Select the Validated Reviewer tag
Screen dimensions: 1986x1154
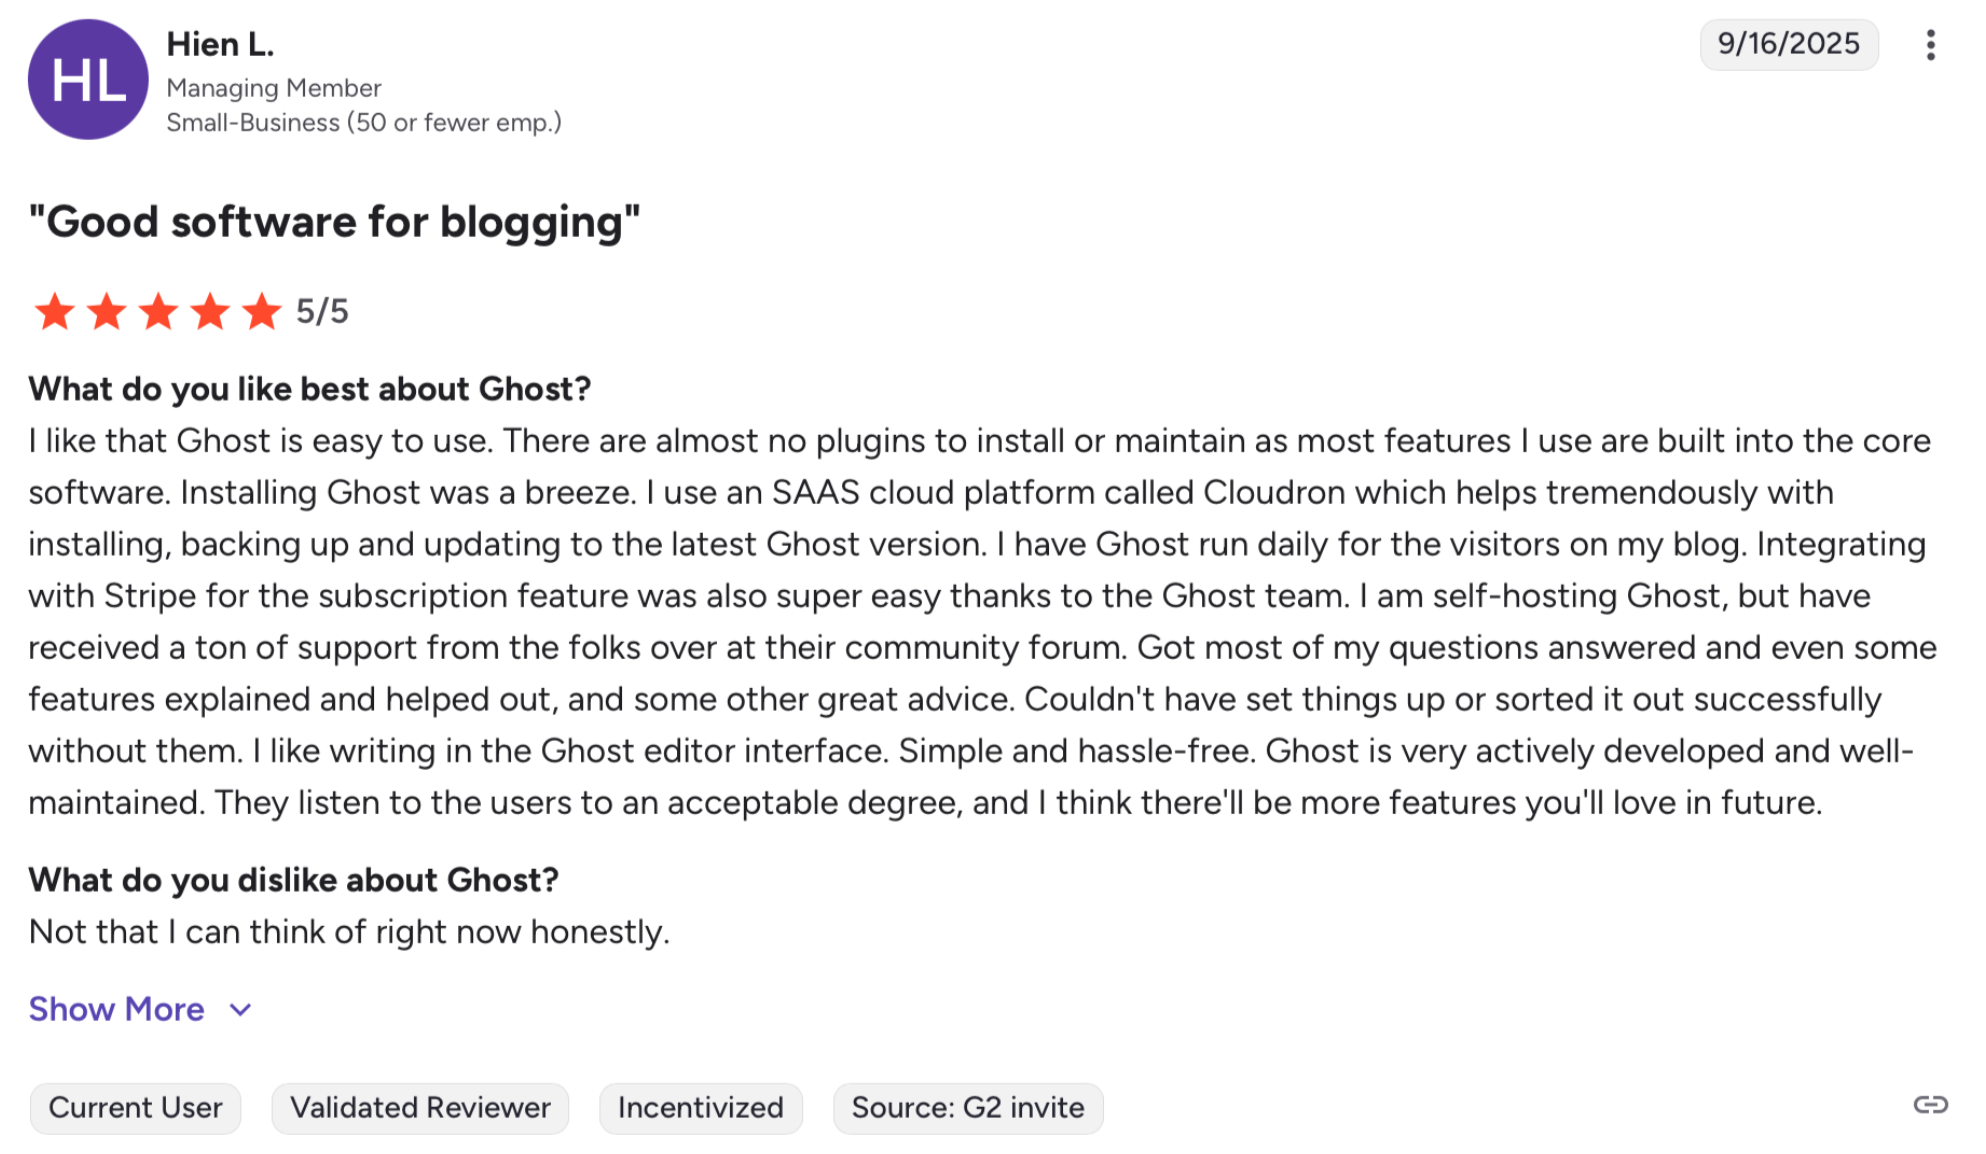[x=420, y=1108]
